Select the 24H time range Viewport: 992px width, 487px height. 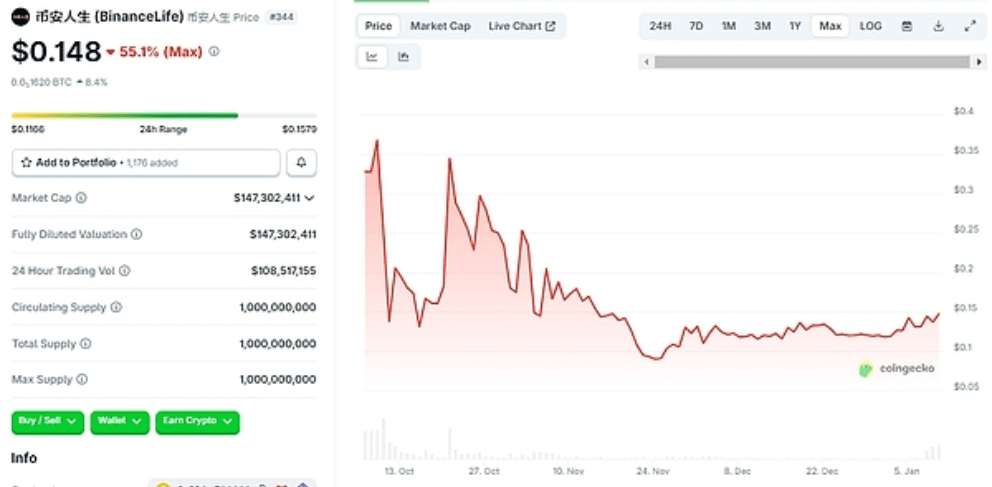pos(660,26)
